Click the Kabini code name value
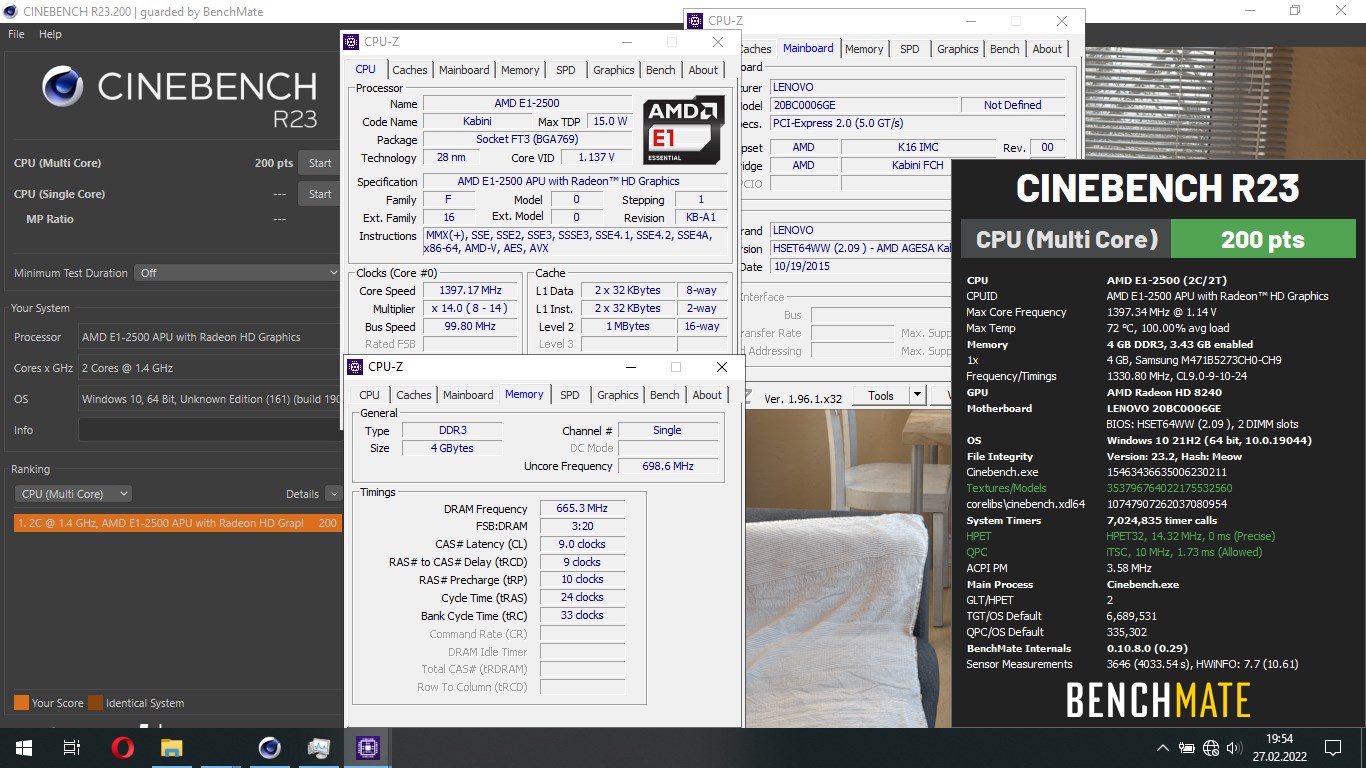The height and width of the screenshot is (768, 1366). 477,122
